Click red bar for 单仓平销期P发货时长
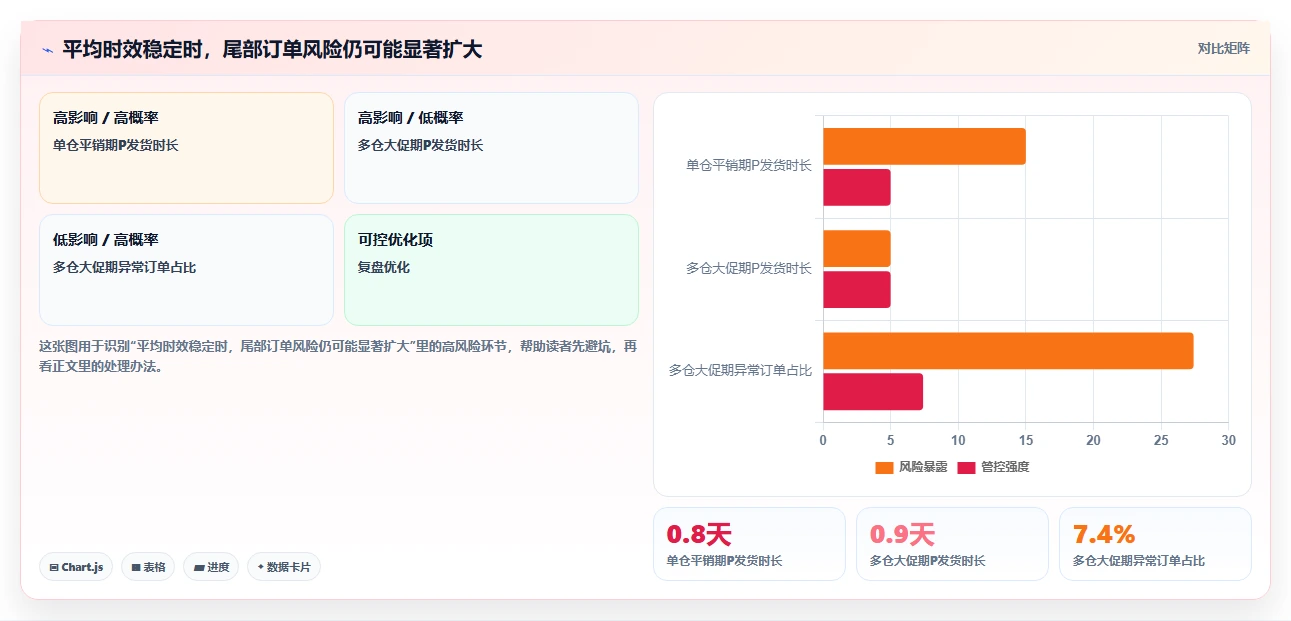 pos(857,187)
